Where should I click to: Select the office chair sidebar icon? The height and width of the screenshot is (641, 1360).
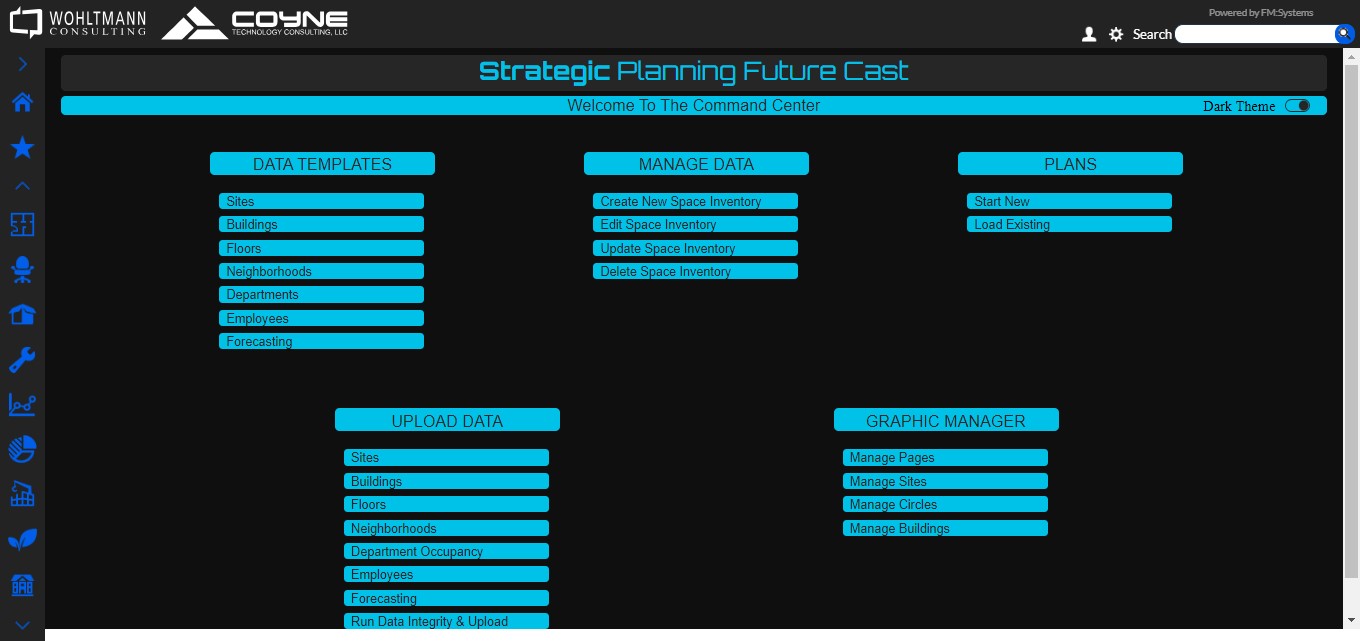[x=22, y=269]
